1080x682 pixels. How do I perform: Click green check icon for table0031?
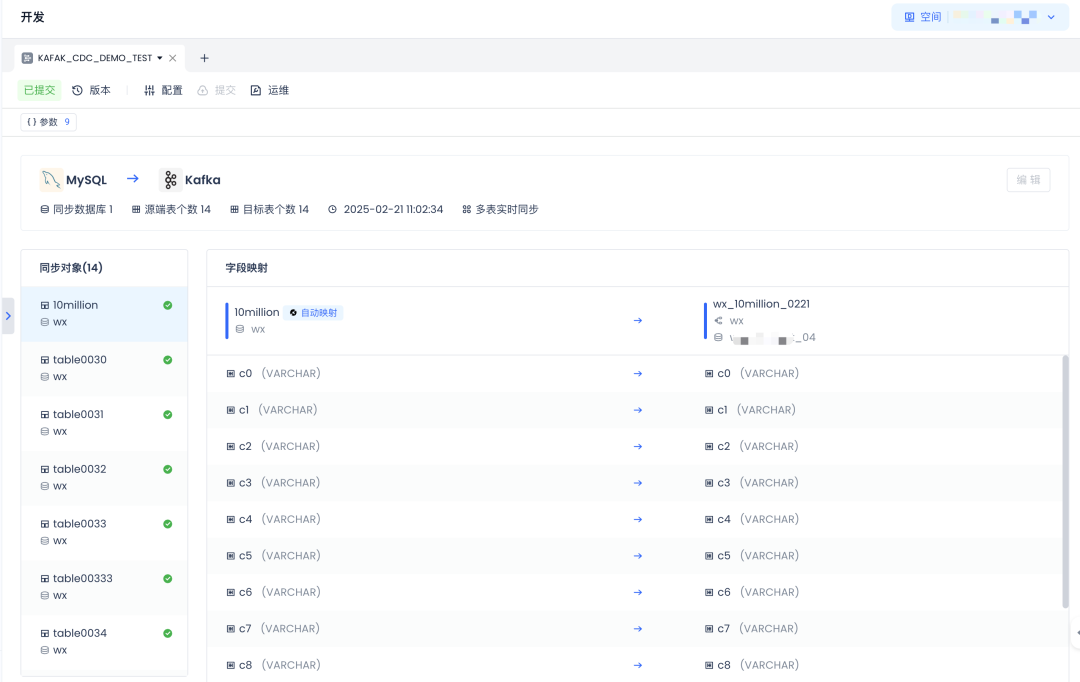167,415
